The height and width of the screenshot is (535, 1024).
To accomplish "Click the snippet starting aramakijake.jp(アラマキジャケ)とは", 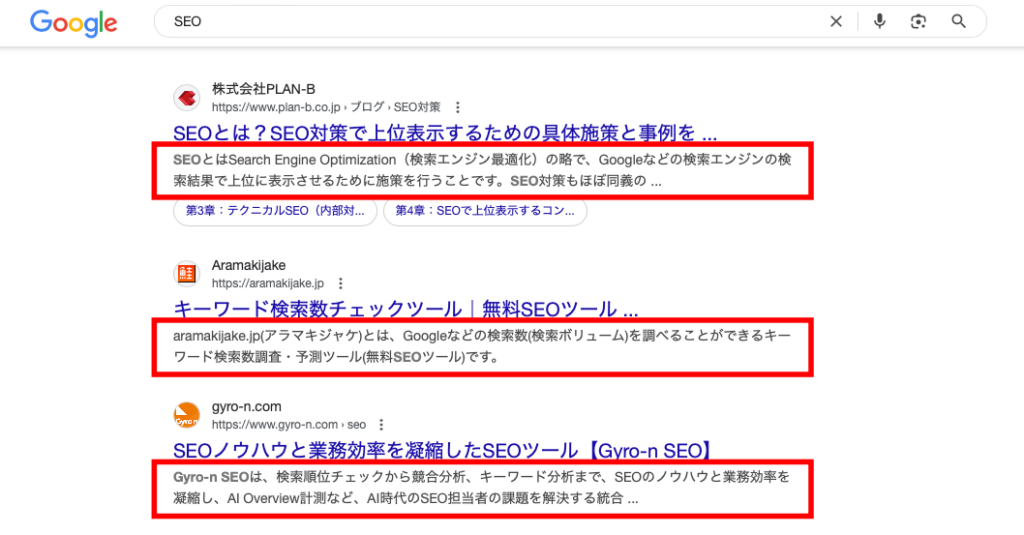I will (x=482, y=346).
